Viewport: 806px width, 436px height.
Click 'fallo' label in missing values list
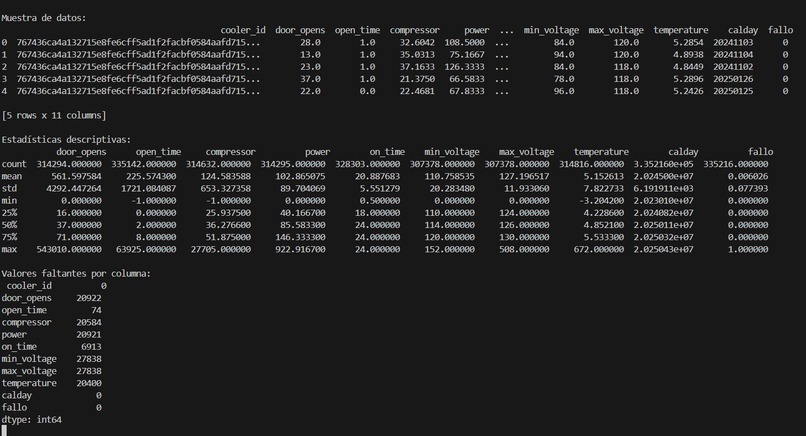point(14,408)
